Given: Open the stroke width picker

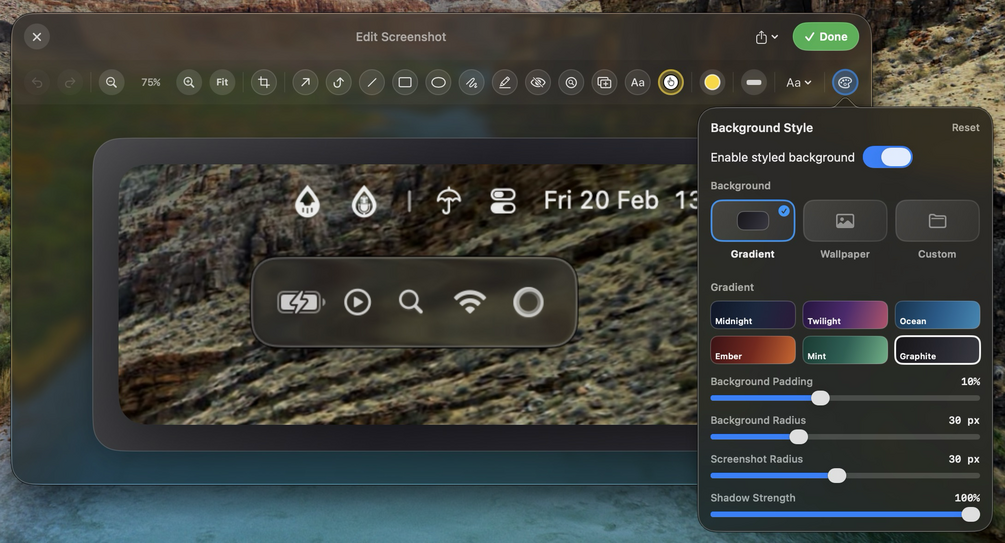Looking at the screenshot, I should pos(754,83).
